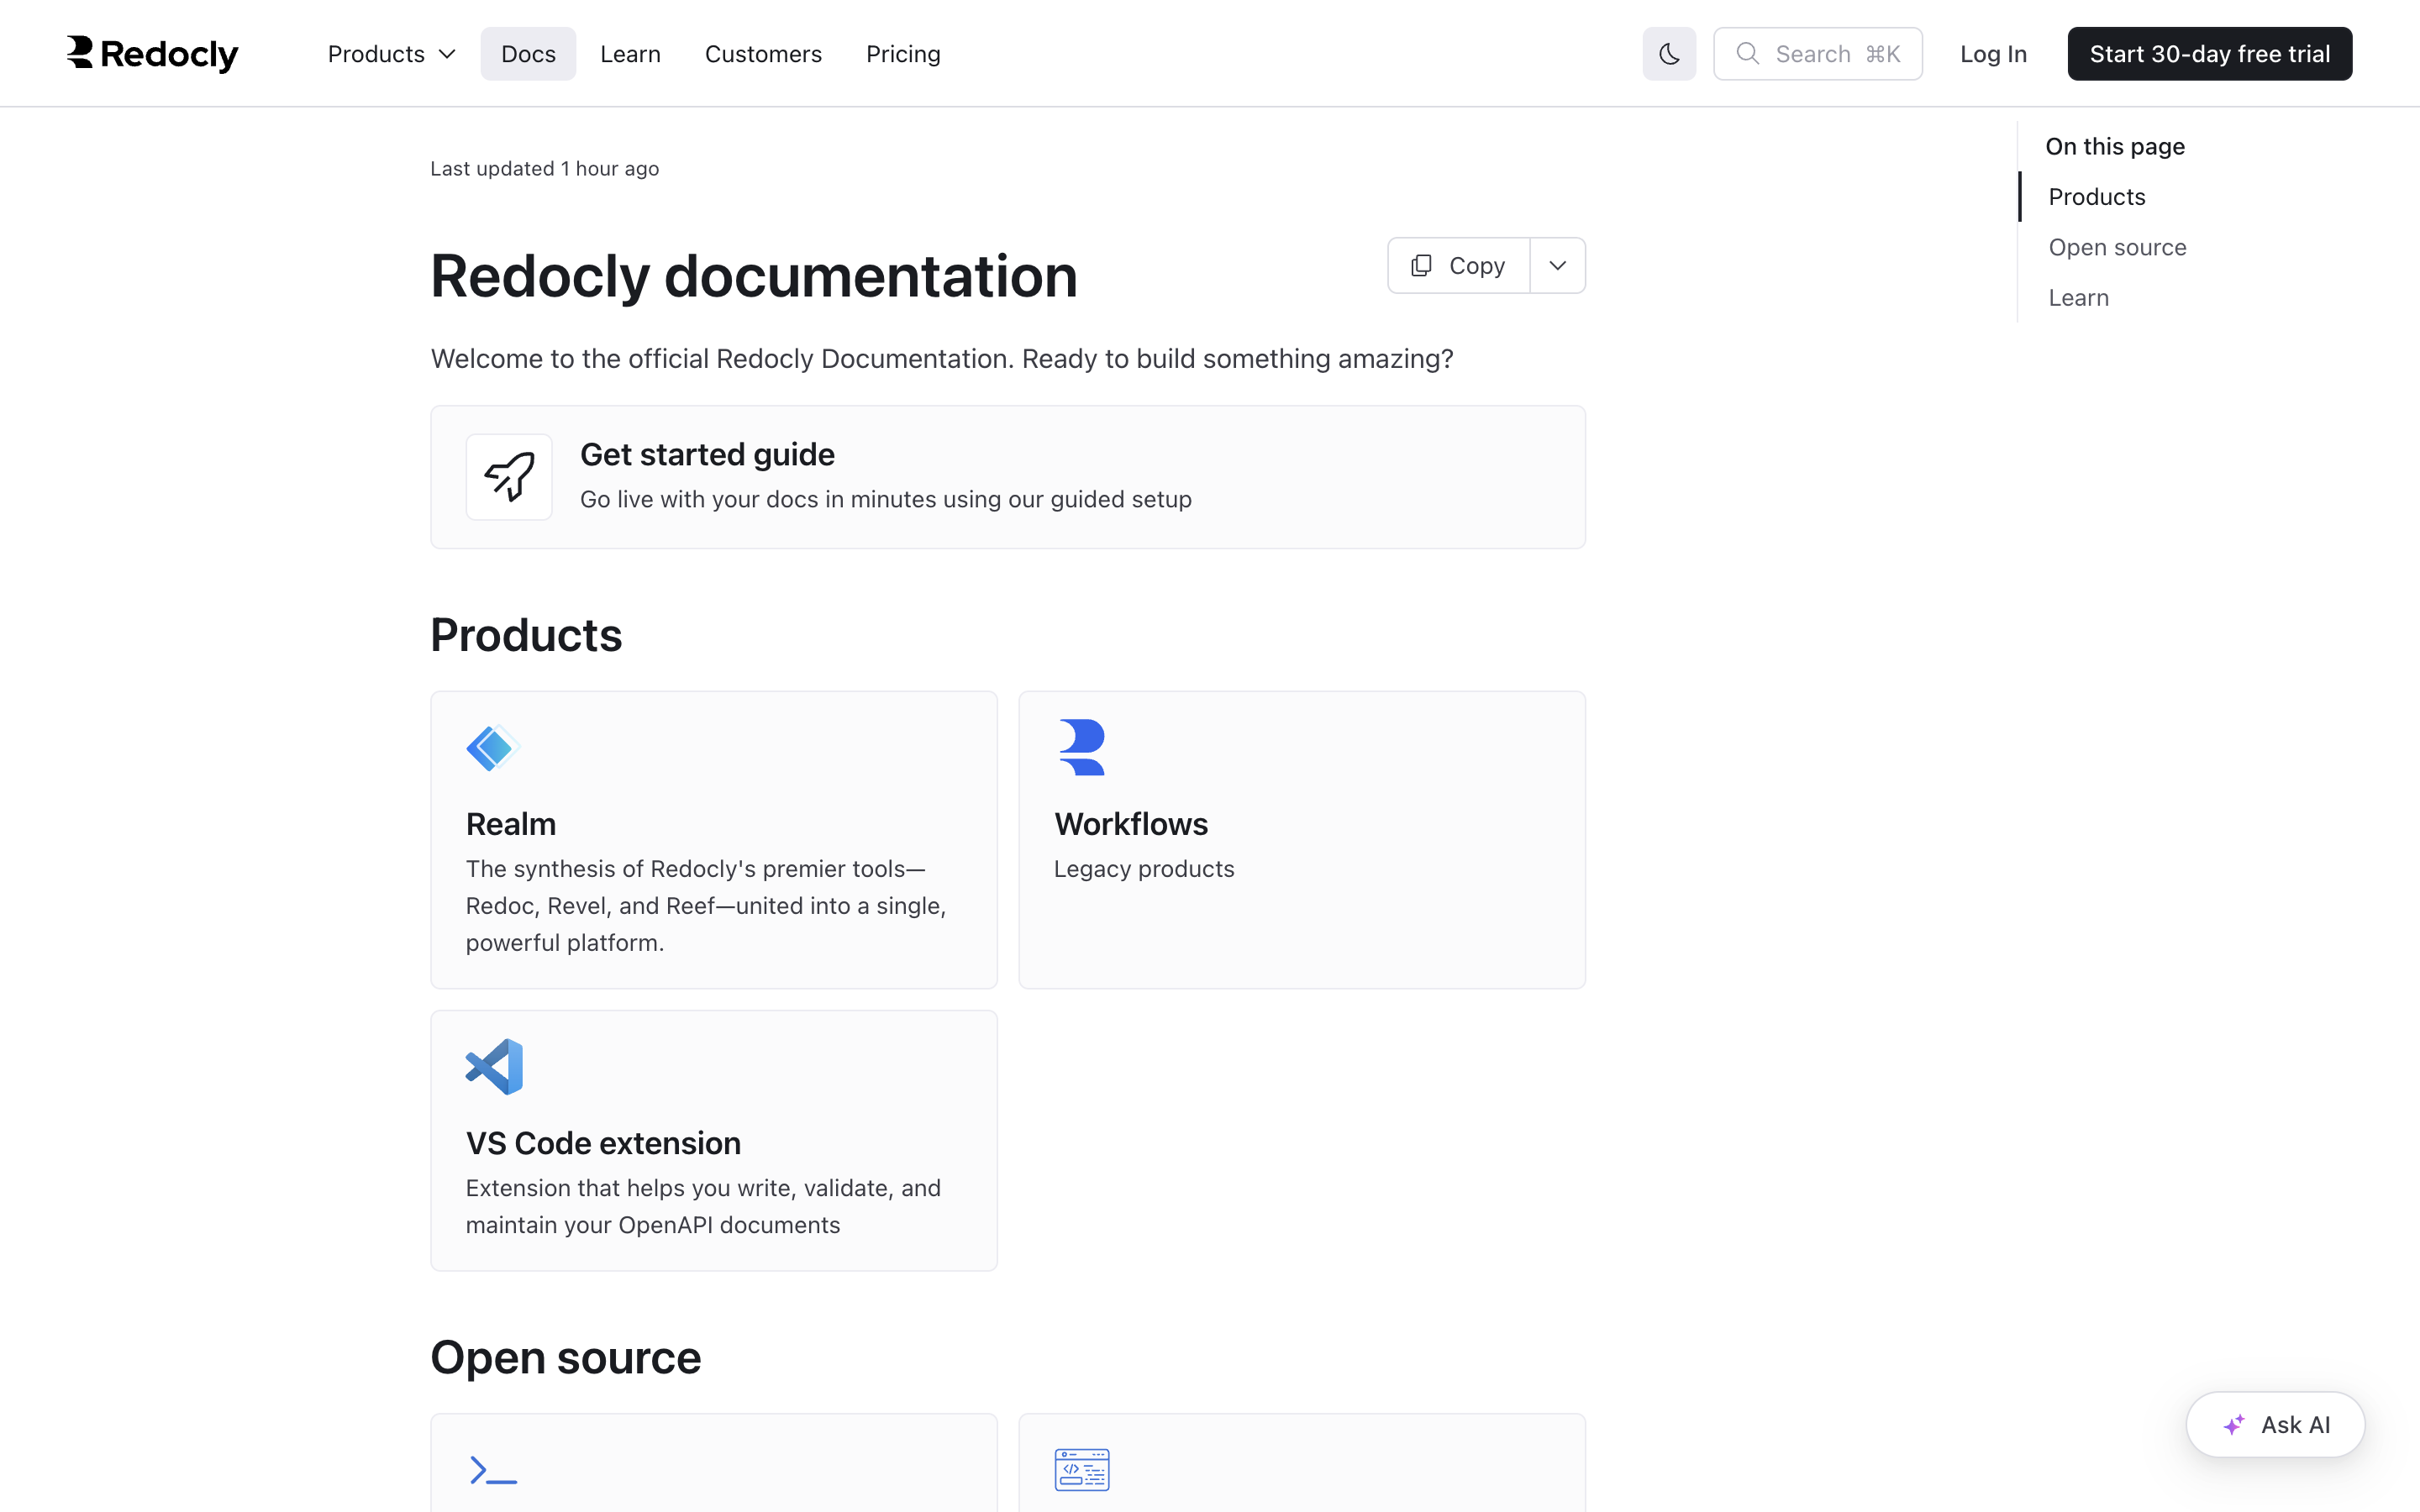Click the terminal prompt icon under Open source
This screenshot has width=2420, height=1512.
[493, 1470]
